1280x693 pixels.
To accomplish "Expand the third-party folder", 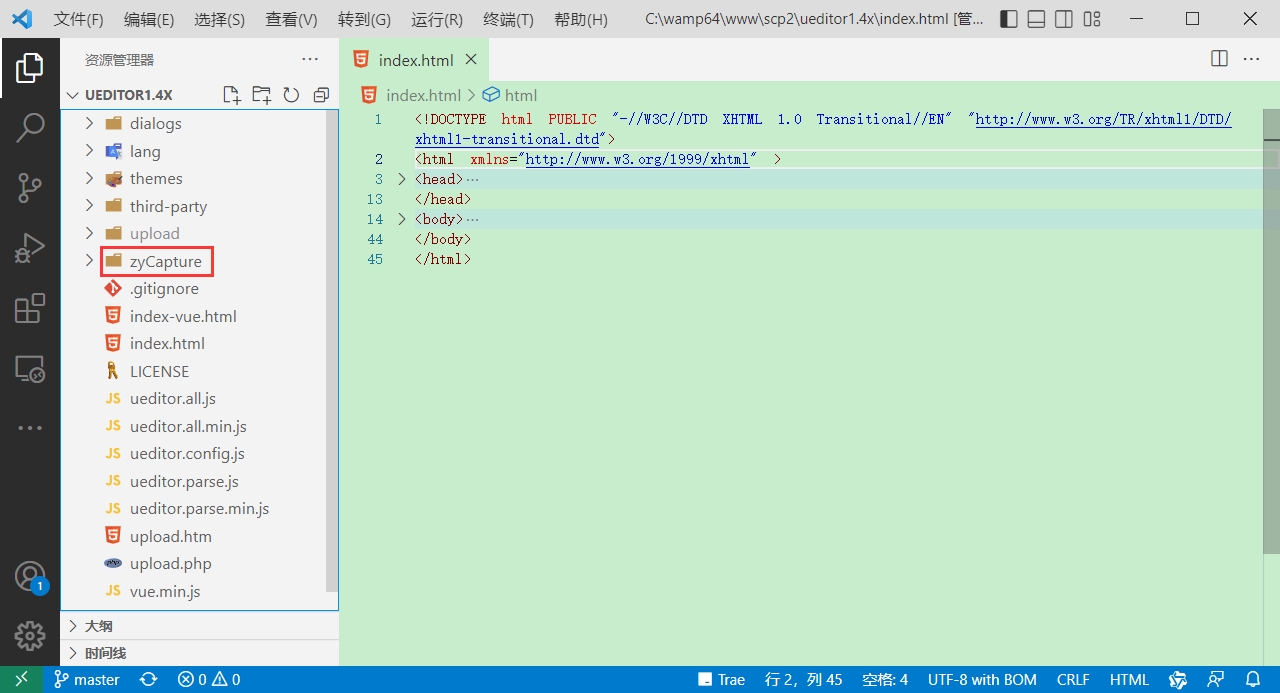I will [x=89, y=206].
